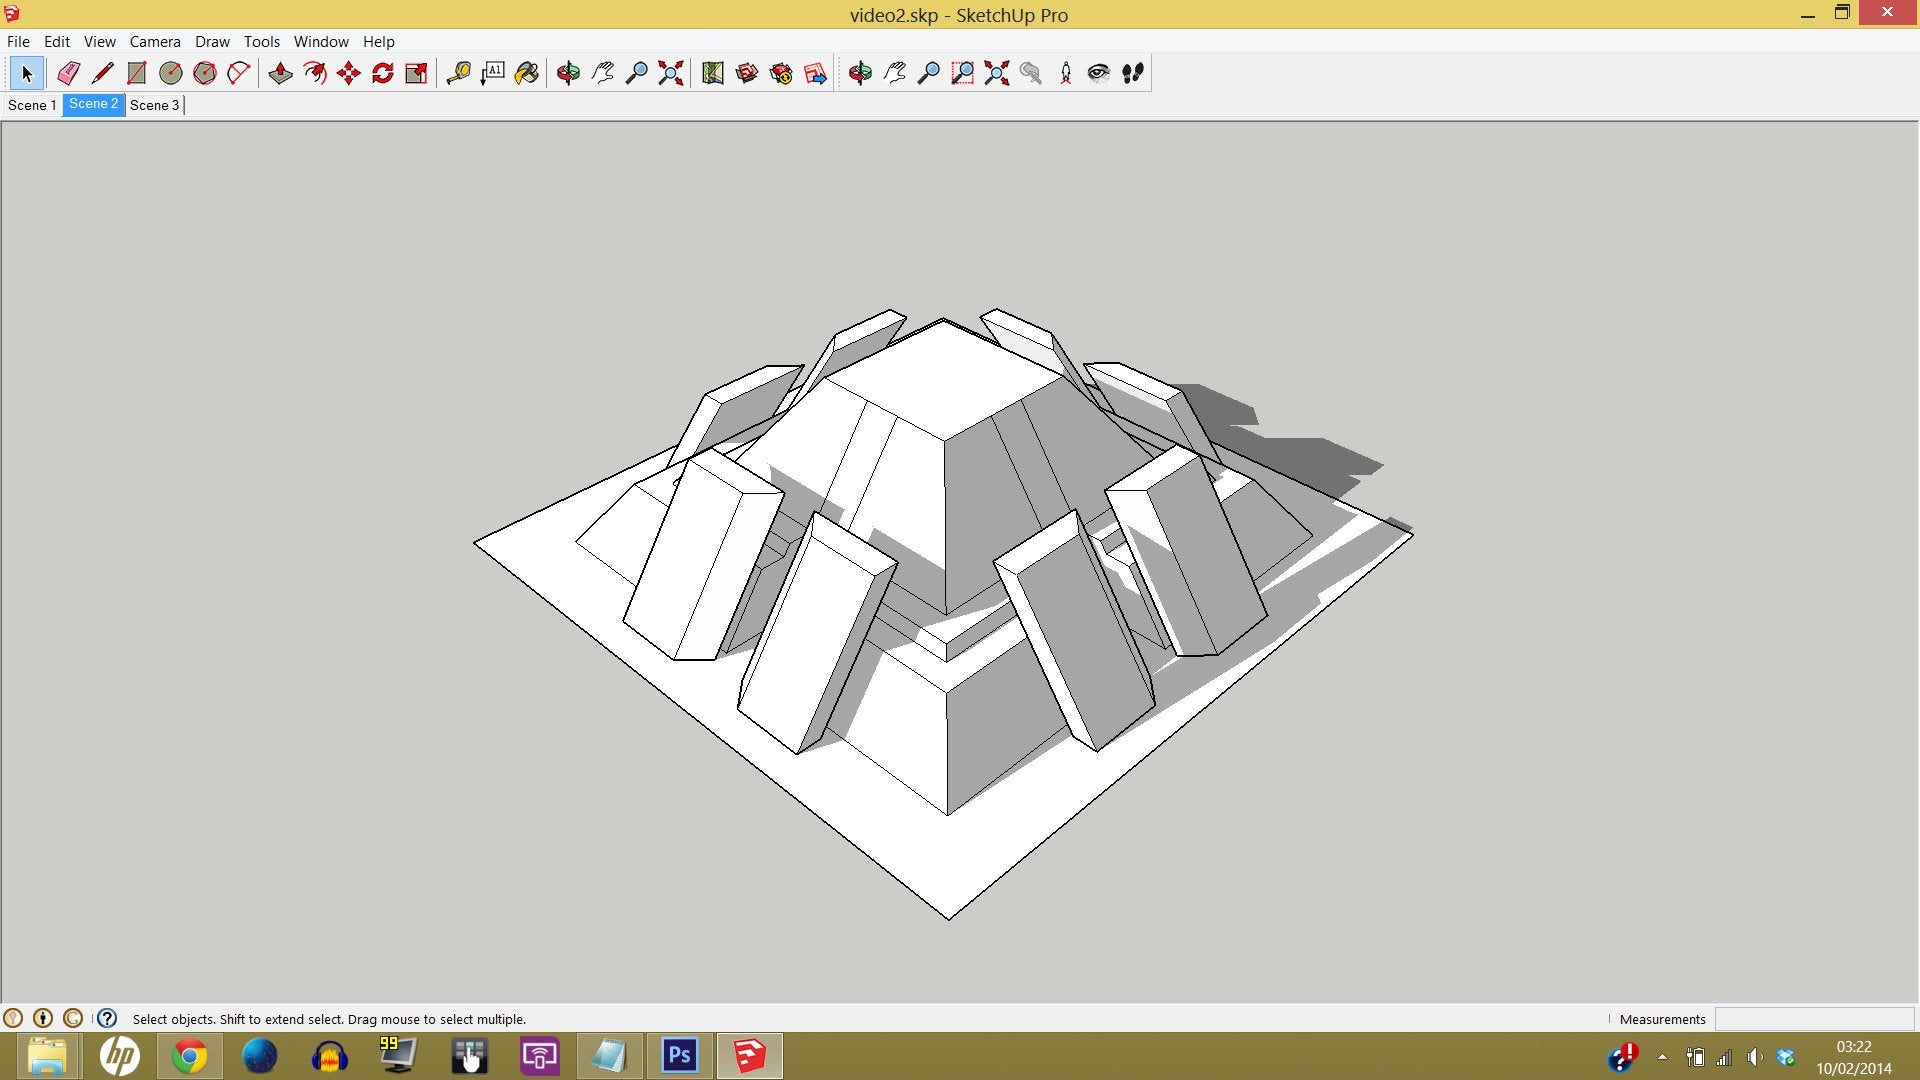The height and width of the screenshot is (1080, 1920).
Task: Open the 3D Warehouse get models icon
Action: [746, 73]
